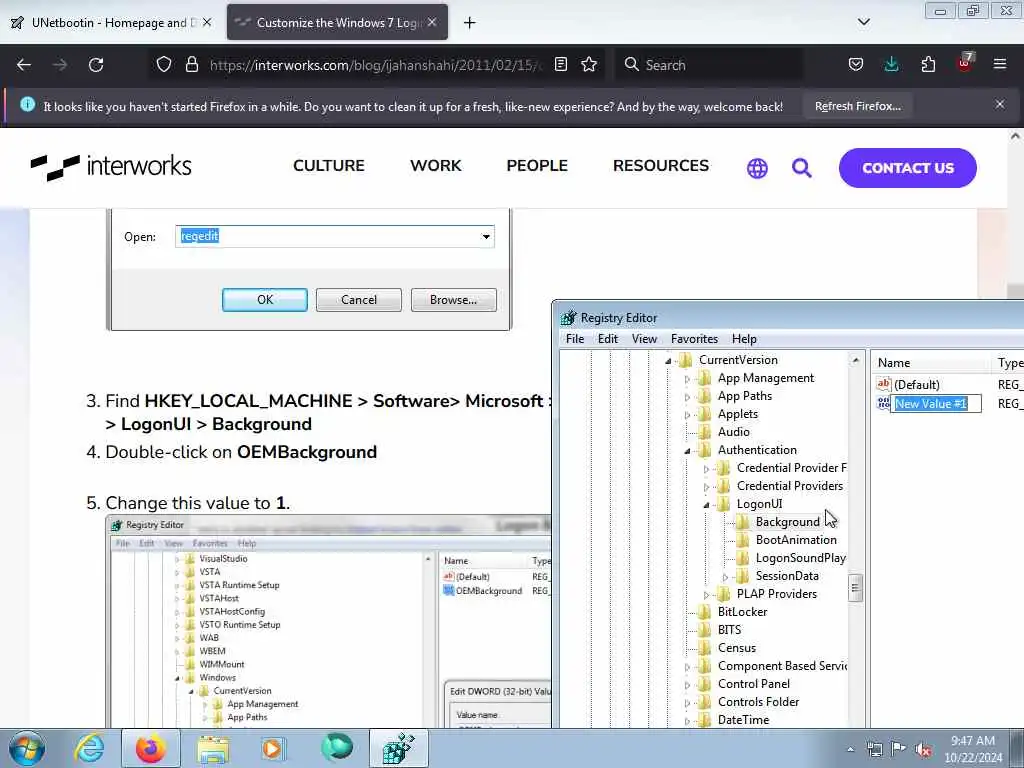The width and height of the screenshot is (1024, 768).
Task: List all tabs chevron
Action: click(863, 22)
